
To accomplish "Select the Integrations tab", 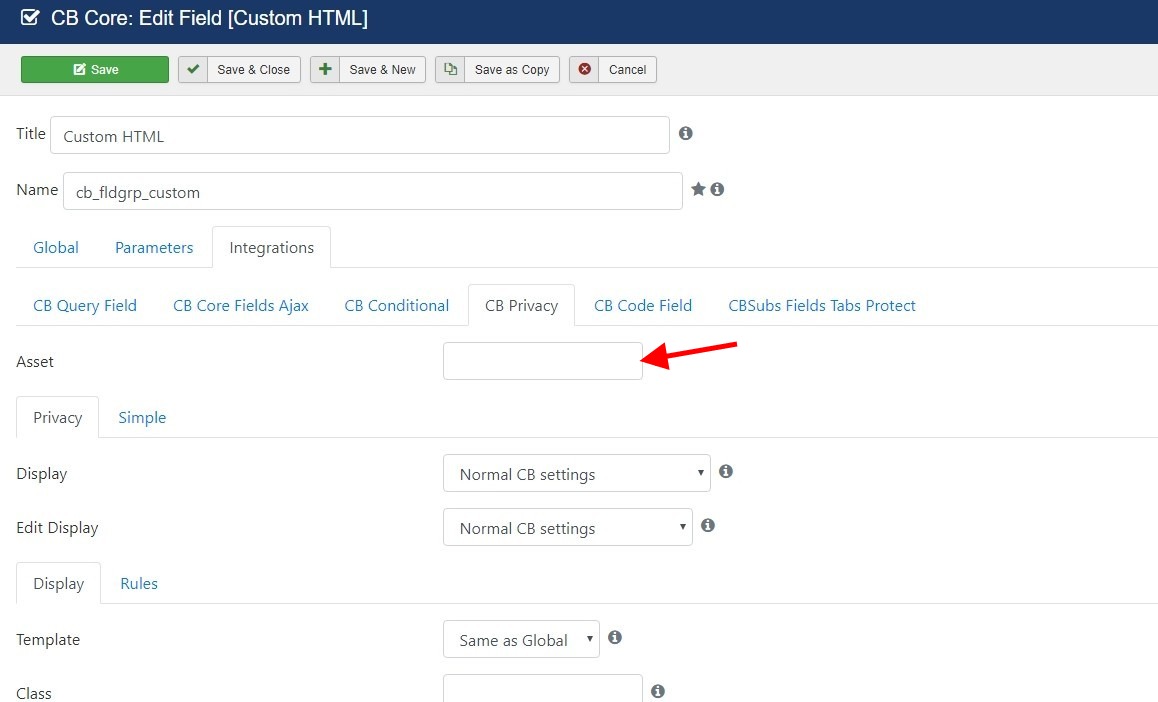I will pos(271,247).
